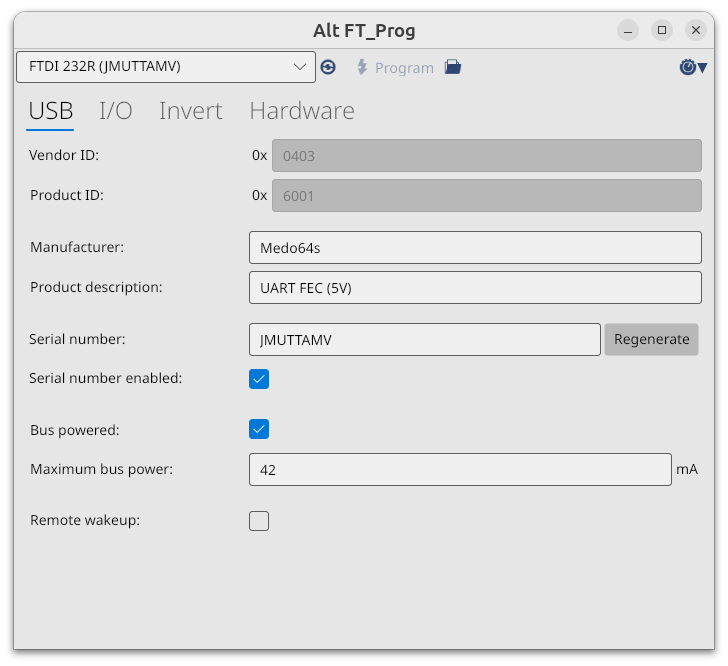Switch to the I/O tab
728x666 pixels.
pyautogui.click(x=116, y=111)
